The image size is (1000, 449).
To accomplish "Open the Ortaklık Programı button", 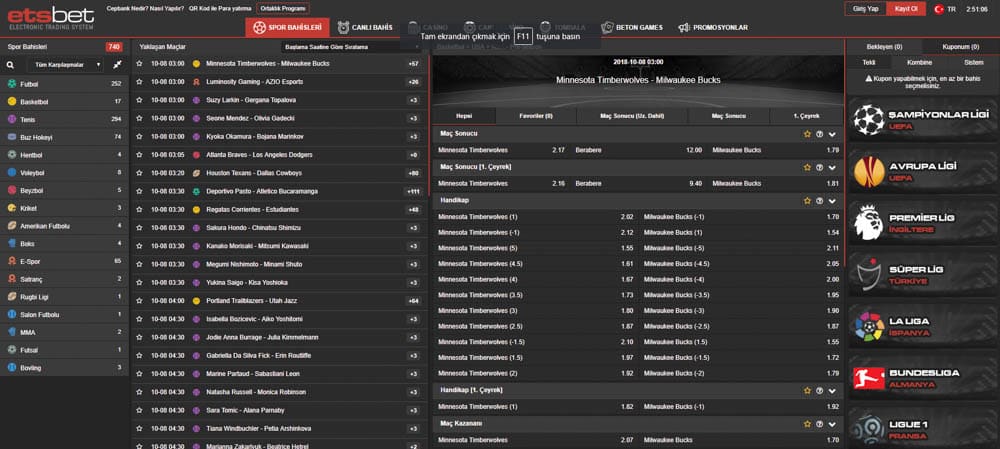I will (283, 8).
